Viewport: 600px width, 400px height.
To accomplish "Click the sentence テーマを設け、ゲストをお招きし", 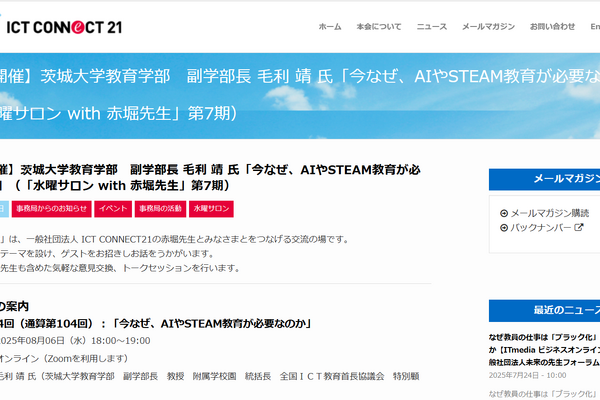I will [107, 254].
